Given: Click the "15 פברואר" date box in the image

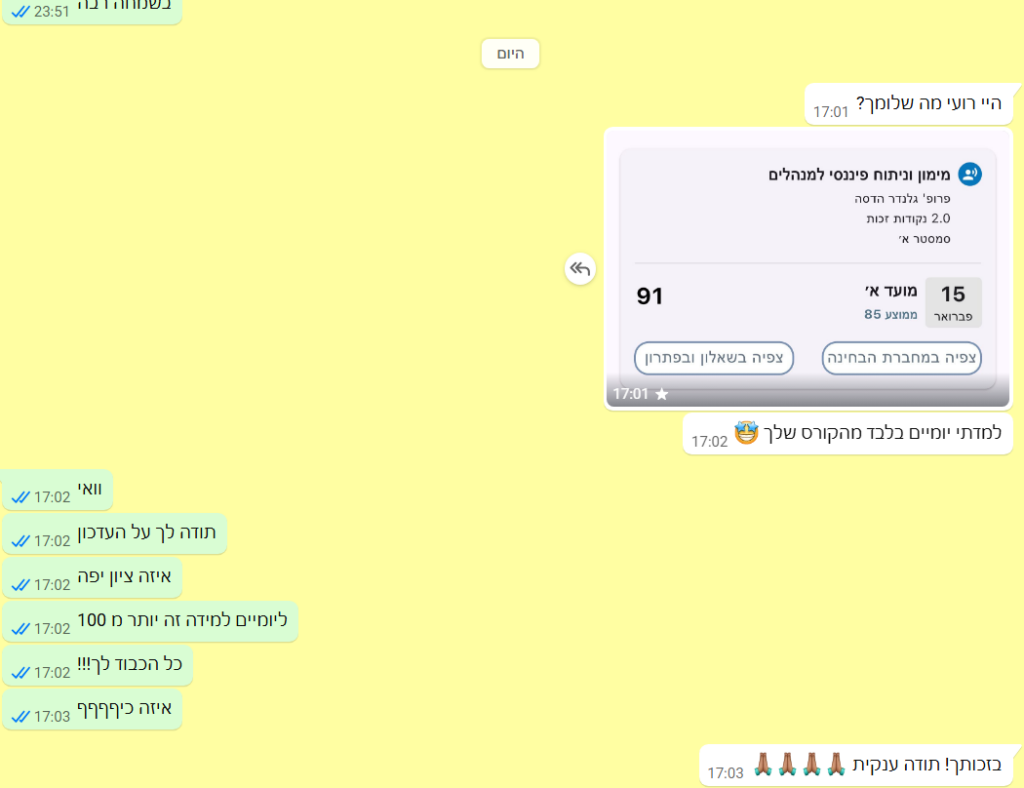Looking at the screenshot, I should pyautogui.click(x=953, y=302).
